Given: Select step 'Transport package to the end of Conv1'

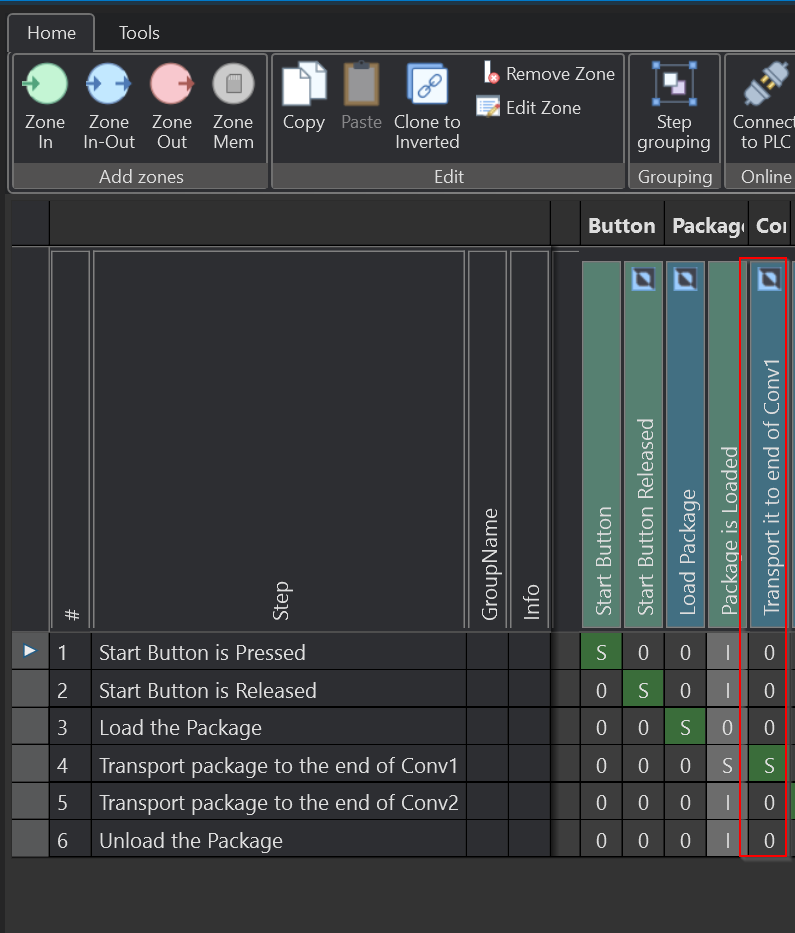Looking at the screenshot, I should point(278,765).
